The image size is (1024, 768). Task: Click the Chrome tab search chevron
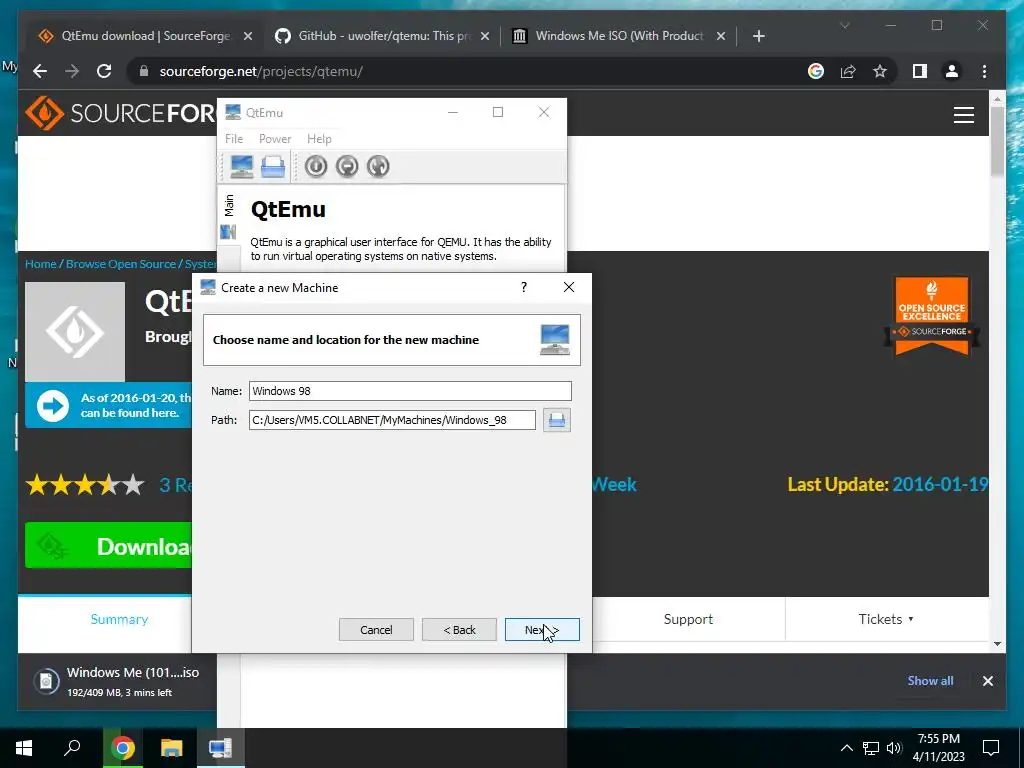(x=844, y=25)
